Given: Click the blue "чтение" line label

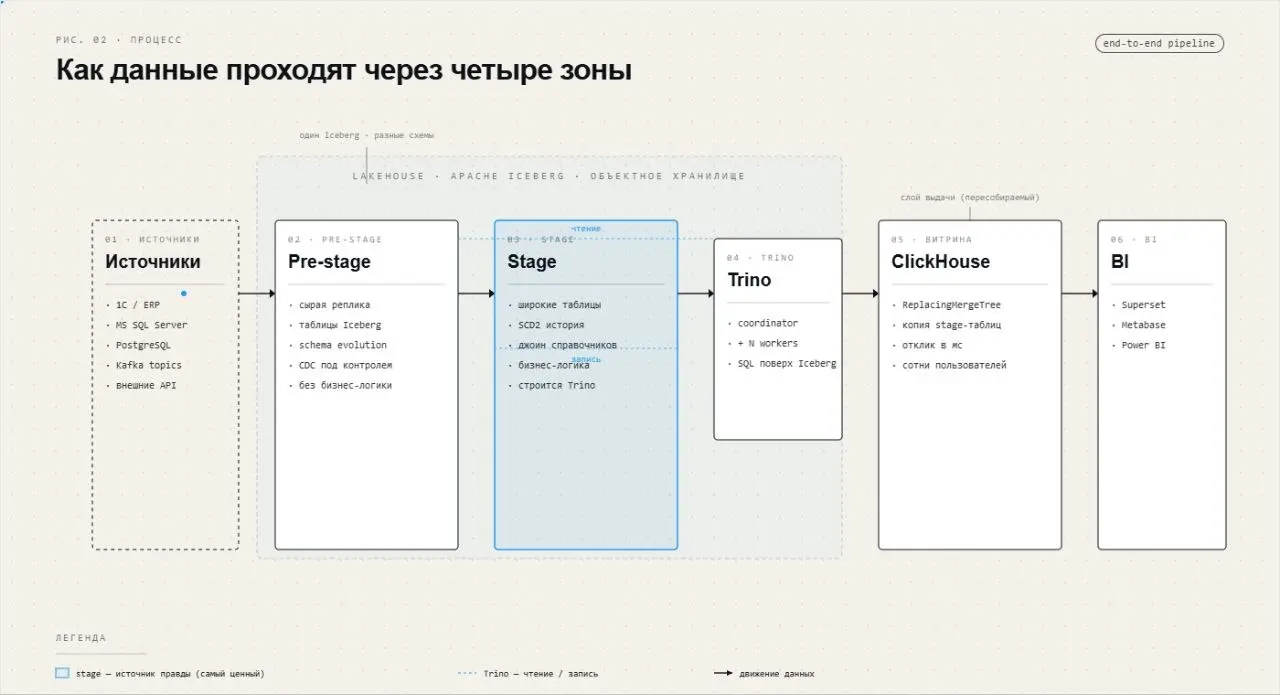Looking at the screenshot, I should (x=586, y=229).
